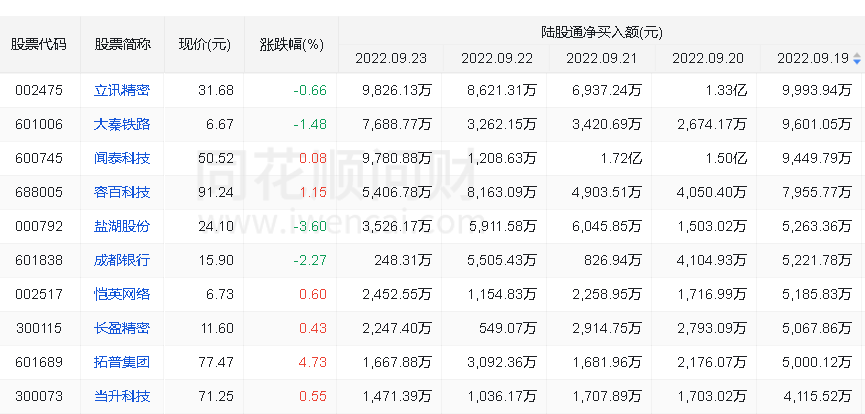Click price cell 31.68
Viewport: 865px width, 414px height.
pos(216,90)
